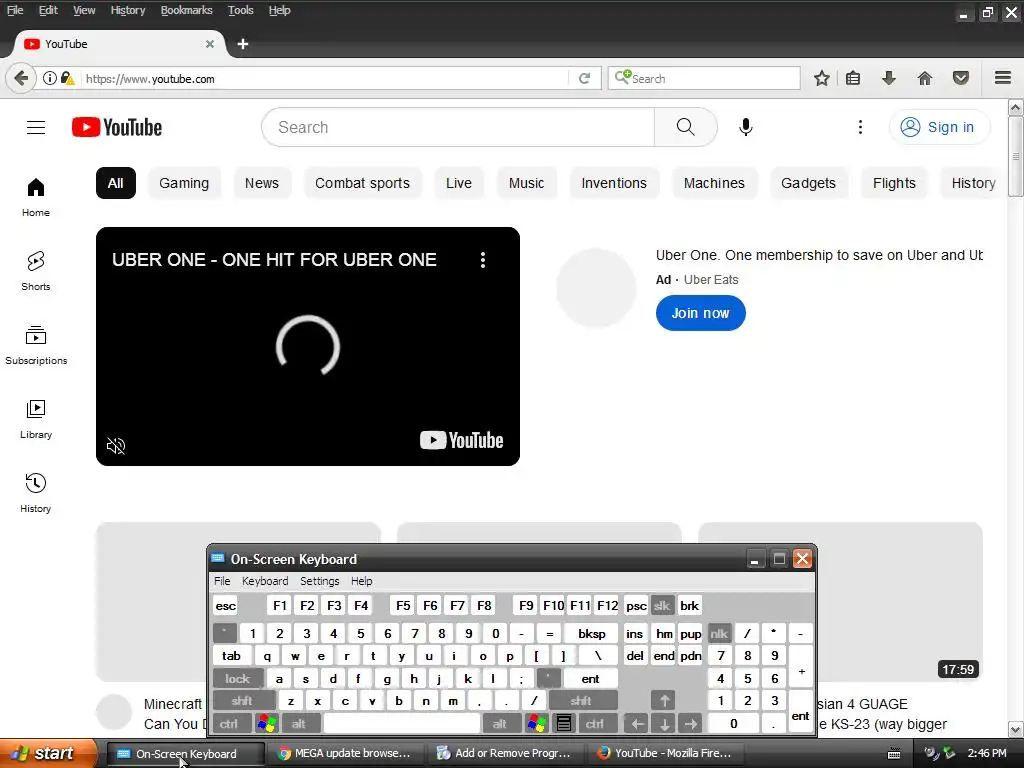Open the Firefox Bookmarks menu
The height and width of the screenshot is (768, 1024).
tap(187, 10)
